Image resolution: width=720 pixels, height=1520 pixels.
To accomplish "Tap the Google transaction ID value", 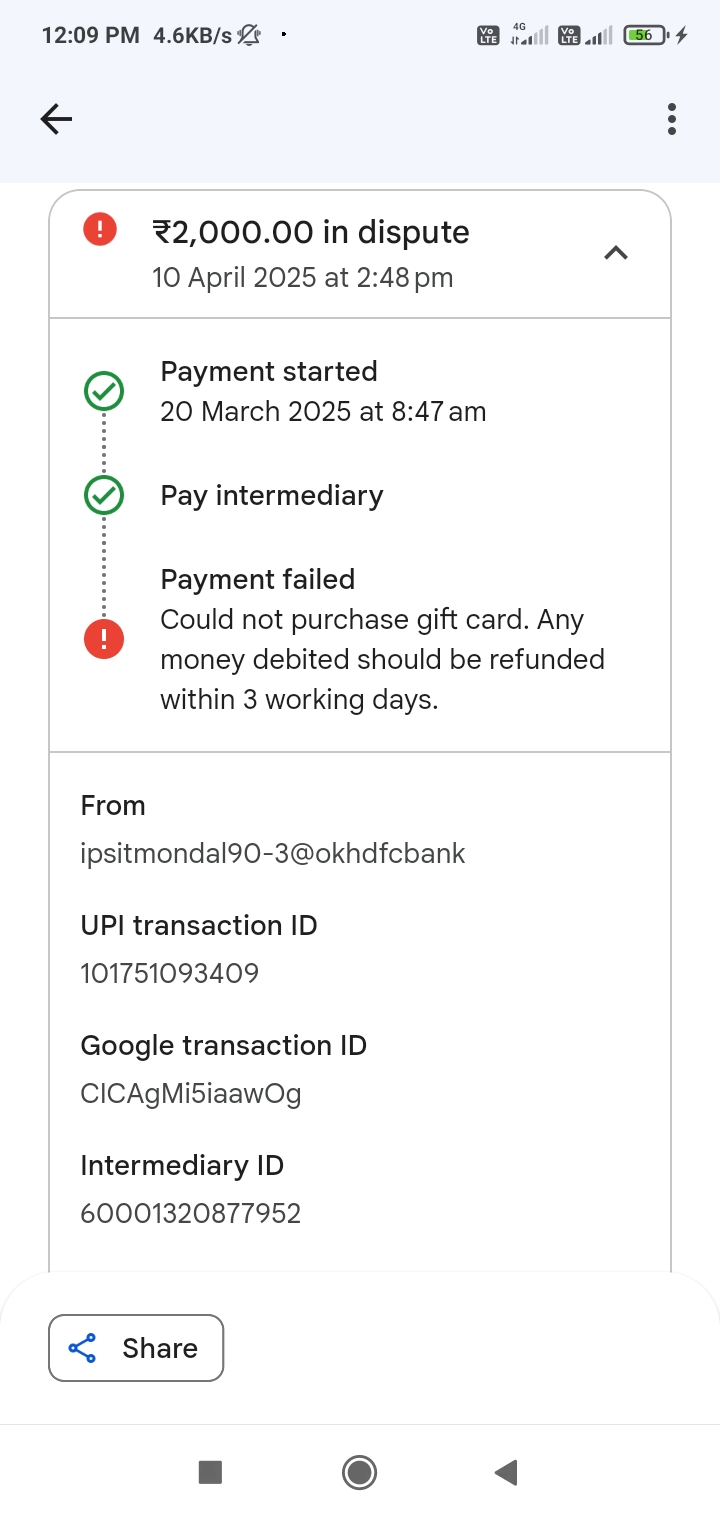I will pyautogui.click(x=191, y=1093).
